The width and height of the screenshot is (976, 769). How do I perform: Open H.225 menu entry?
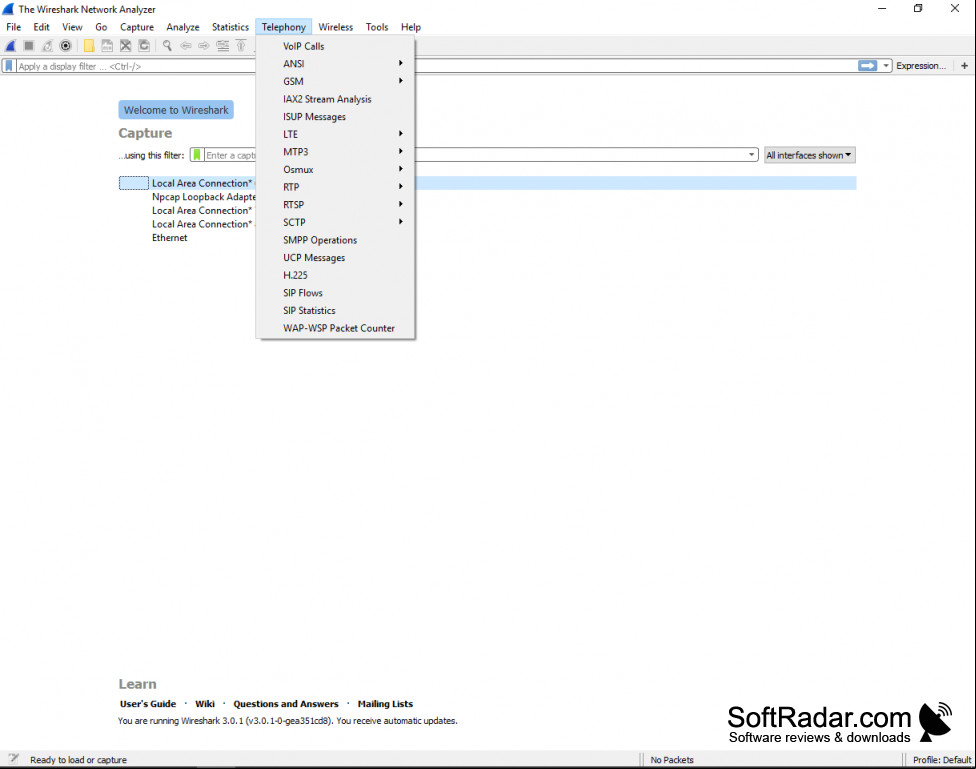(x=336, y=275)
